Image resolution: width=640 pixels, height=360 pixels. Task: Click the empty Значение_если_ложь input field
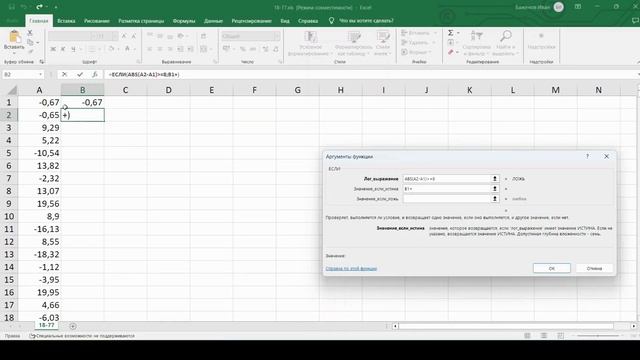tap(447, 198)
